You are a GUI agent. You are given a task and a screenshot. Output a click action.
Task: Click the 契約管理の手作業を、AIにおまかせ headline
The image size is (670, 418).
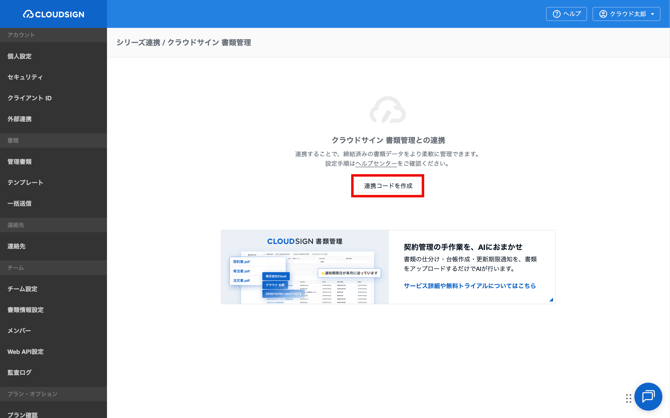(x=463, y=247)
